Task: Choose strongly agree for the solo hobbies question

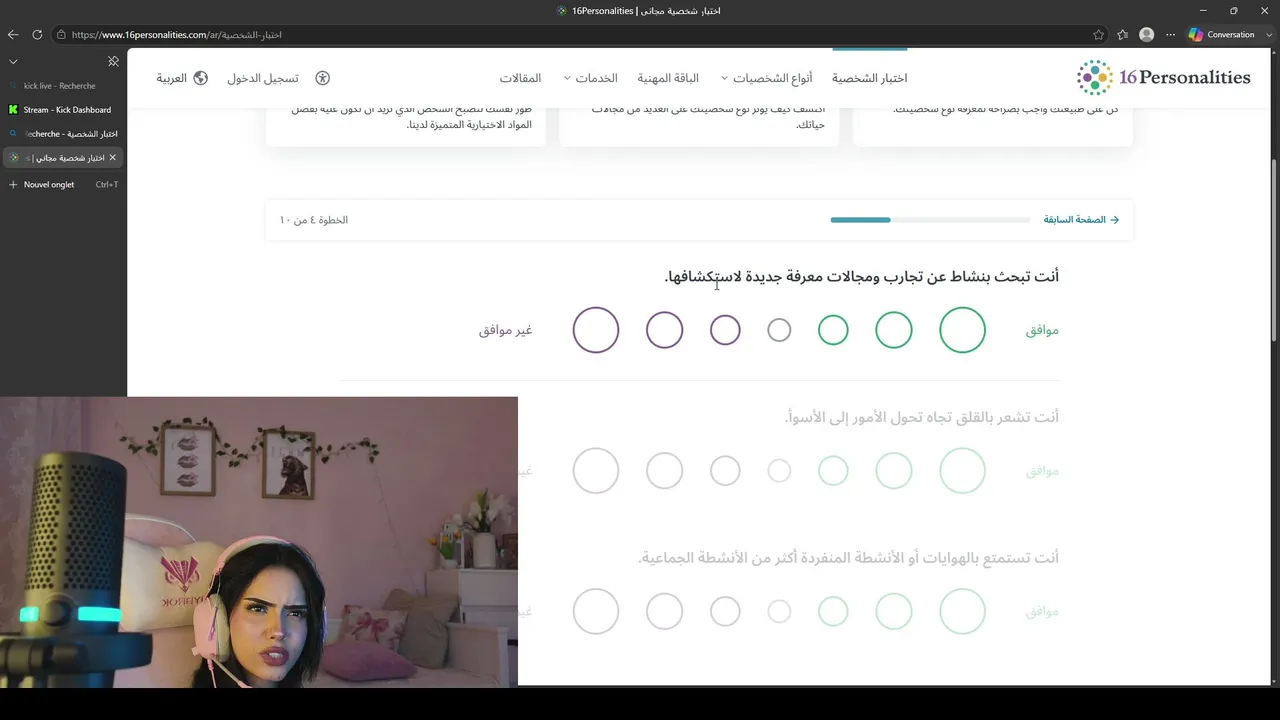Action: (x=962, y=611)
